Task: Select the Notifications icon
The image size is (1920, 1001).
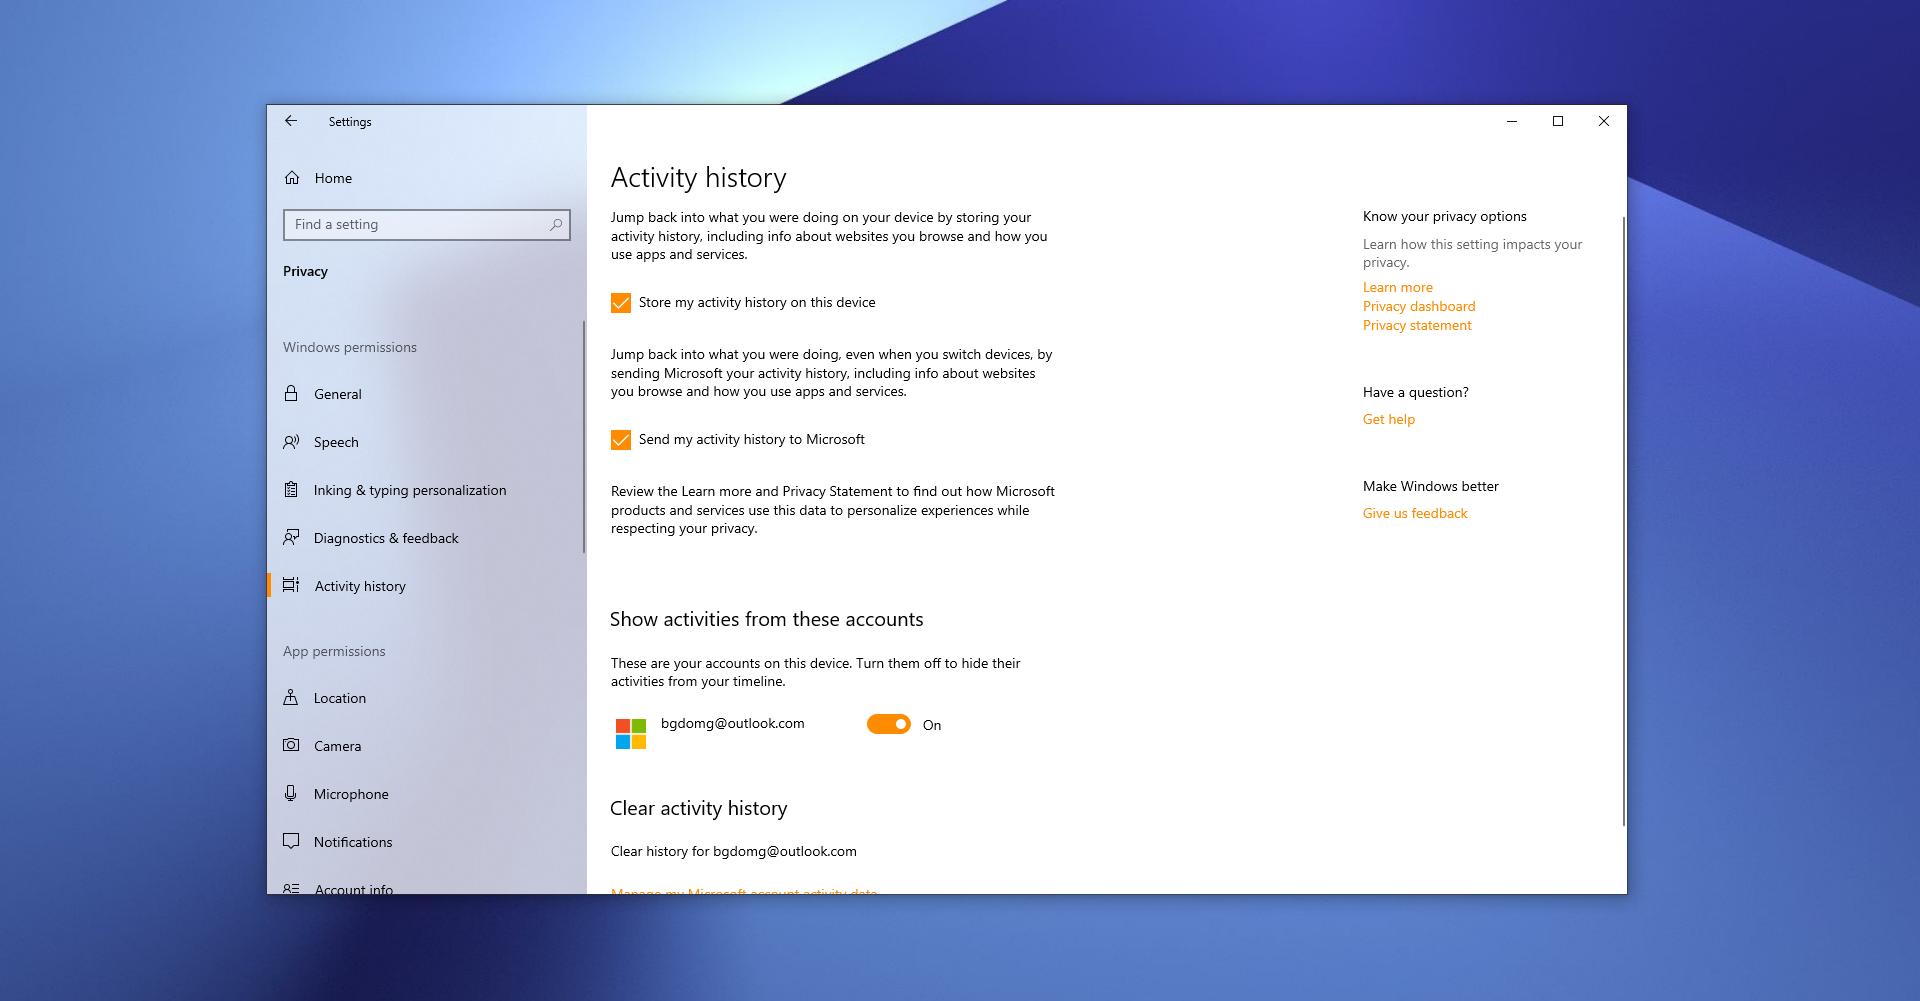Action: [x=291, y=842]
